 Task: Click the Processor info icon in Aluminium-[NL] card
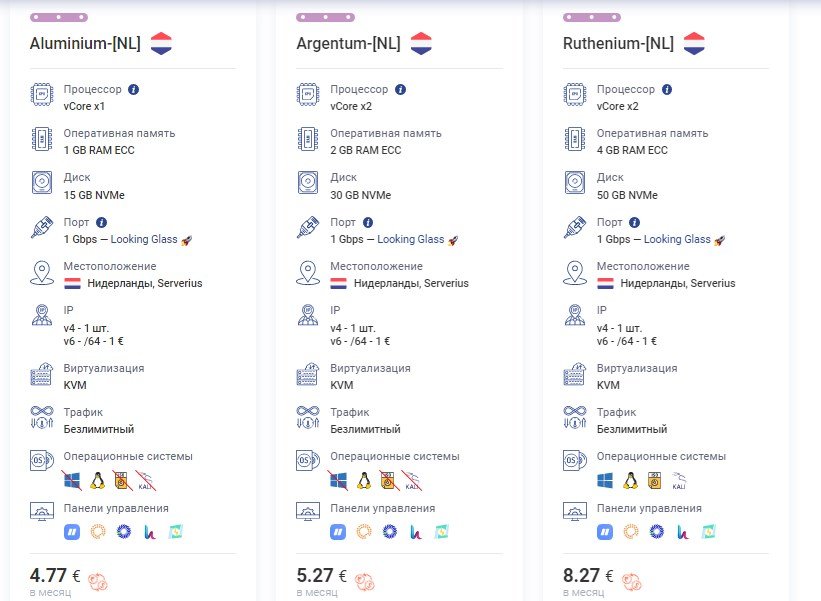(x=134, y=90)
